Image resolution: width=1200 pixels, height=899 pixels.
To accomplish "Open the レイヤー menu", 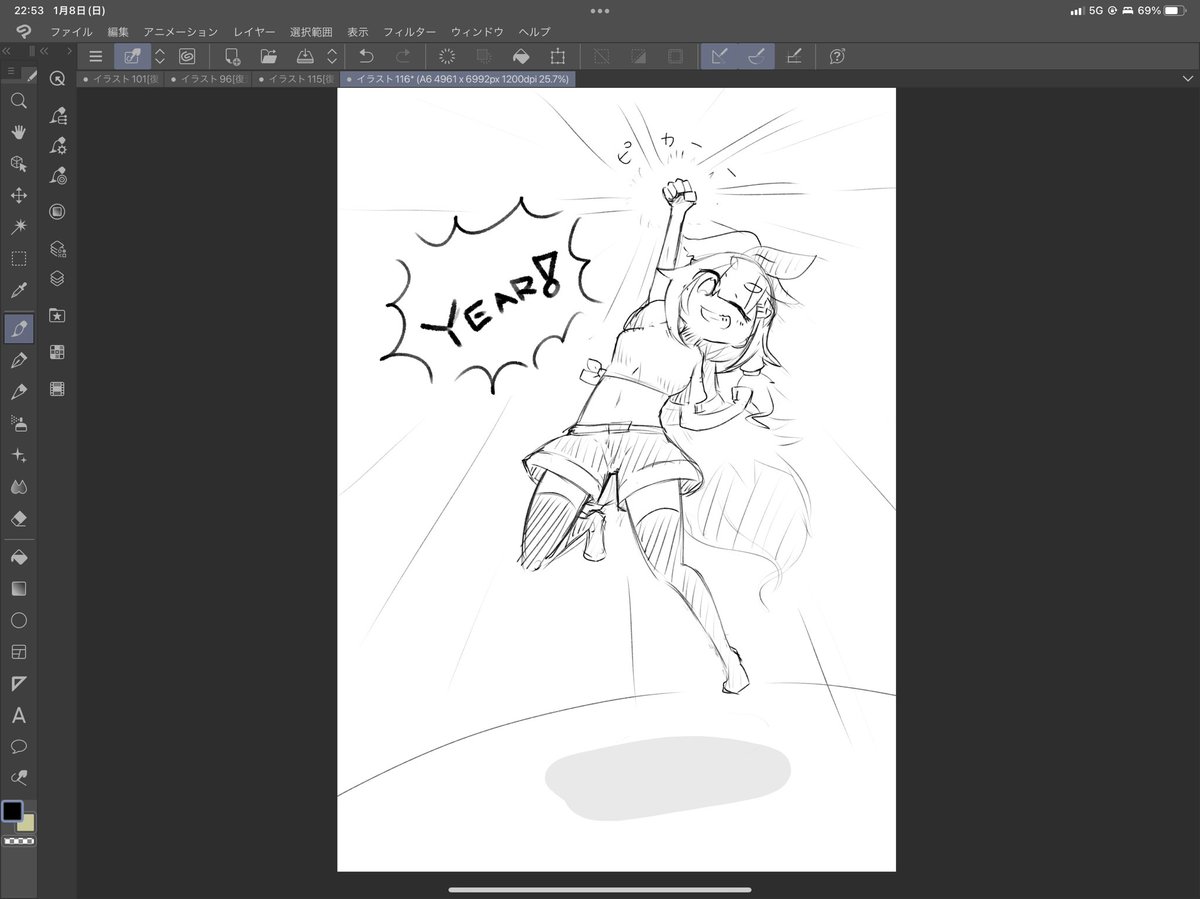I will point(254,32).
